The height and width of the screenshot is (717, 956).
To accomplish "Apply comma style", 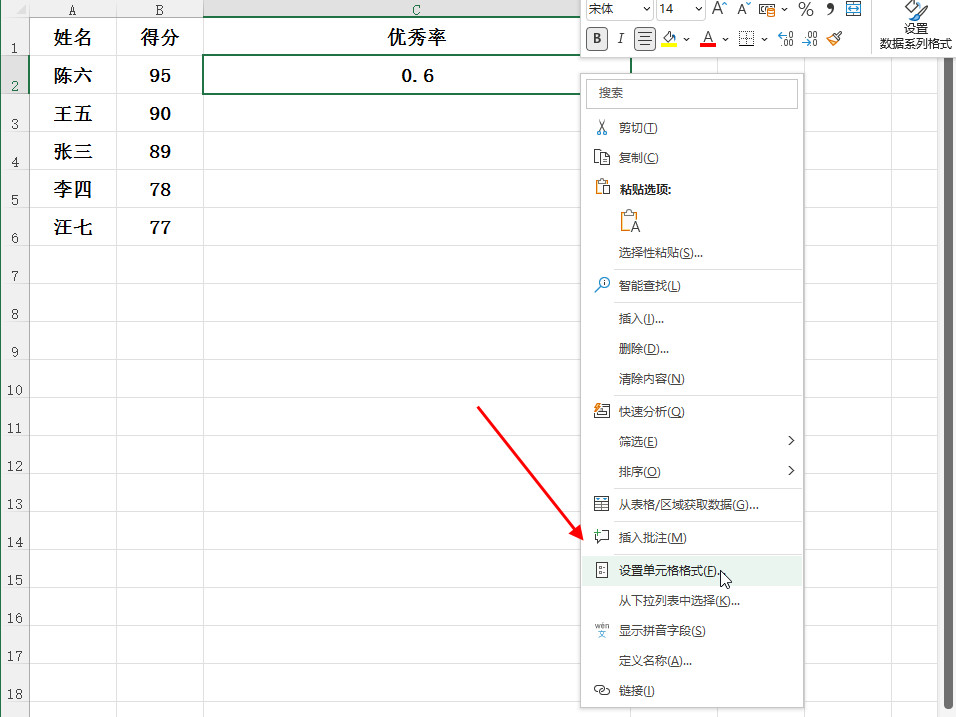I will point(830,9).
